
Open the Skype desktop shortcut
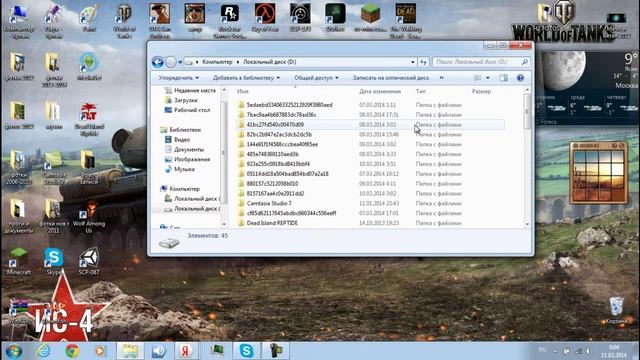click(x=53, y=261)
